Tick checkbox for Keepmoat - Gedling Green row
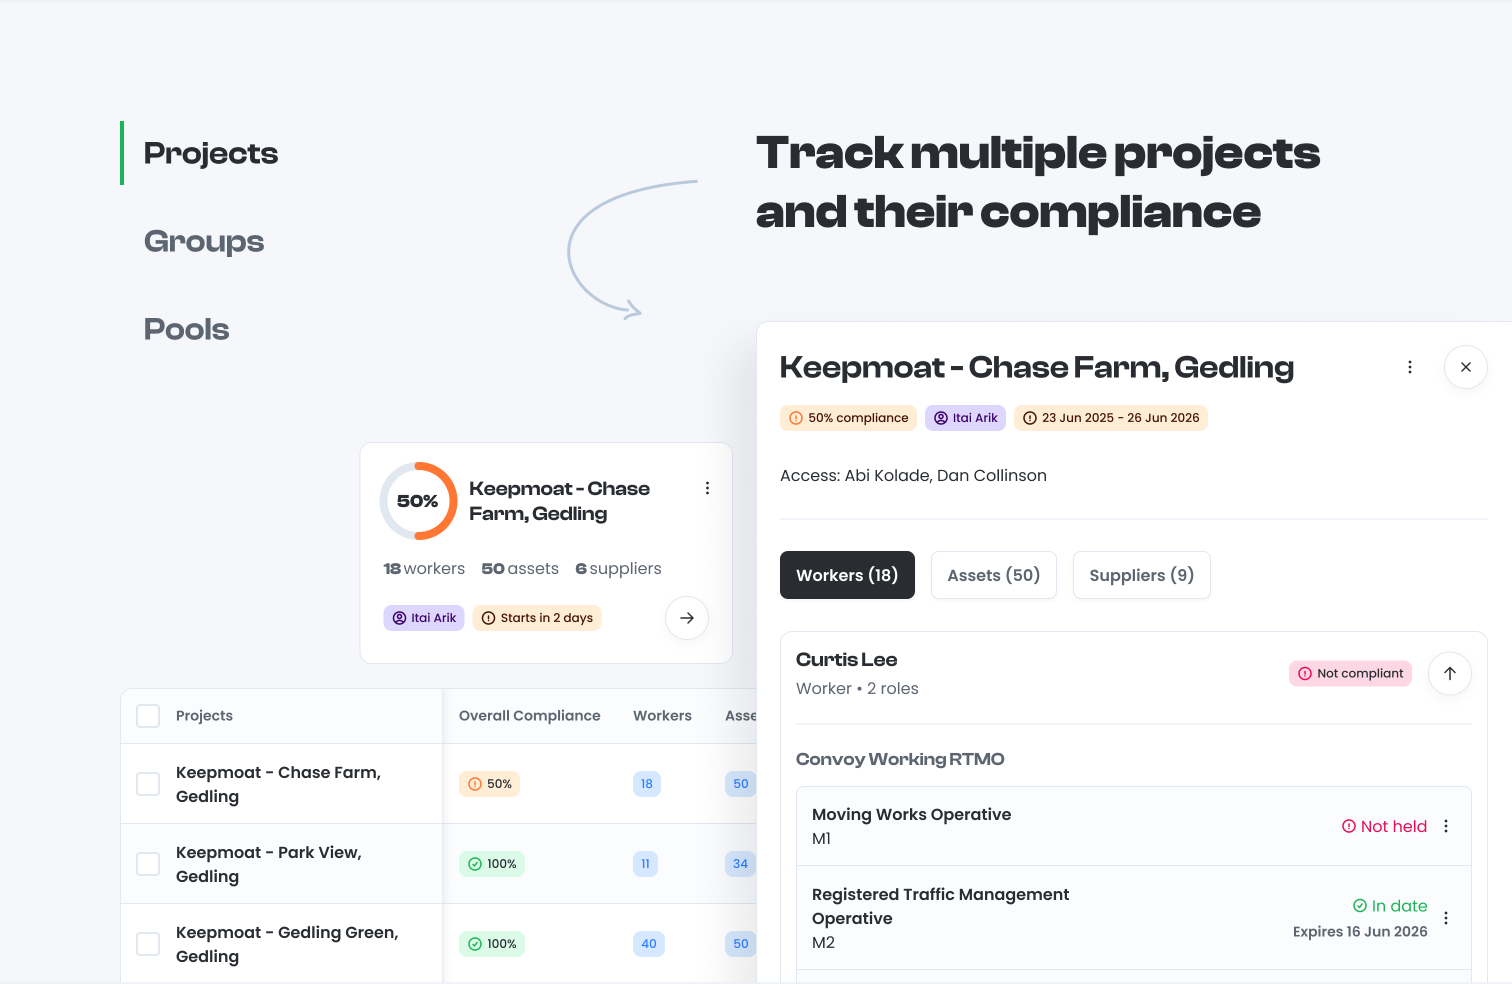 [148, 944]
